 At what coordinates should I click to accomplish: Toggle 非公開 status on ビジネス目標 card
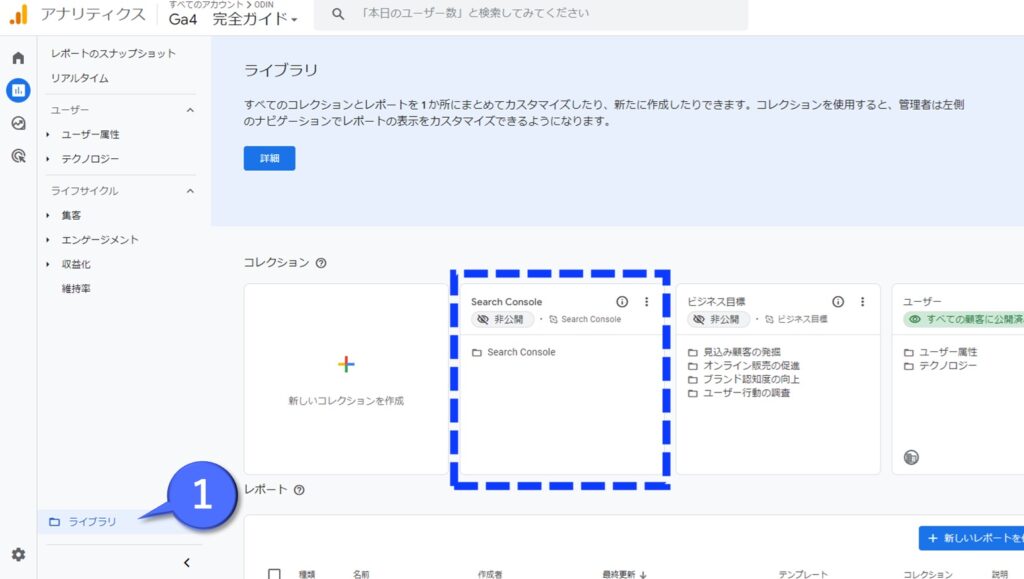[718, 319]
